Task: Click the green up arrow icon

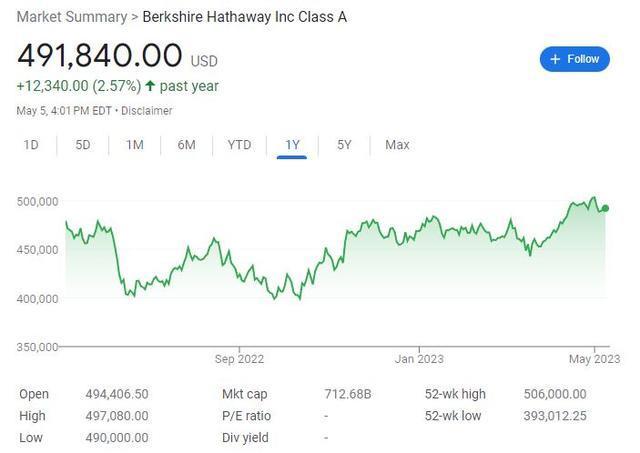Action: point(150,86)
